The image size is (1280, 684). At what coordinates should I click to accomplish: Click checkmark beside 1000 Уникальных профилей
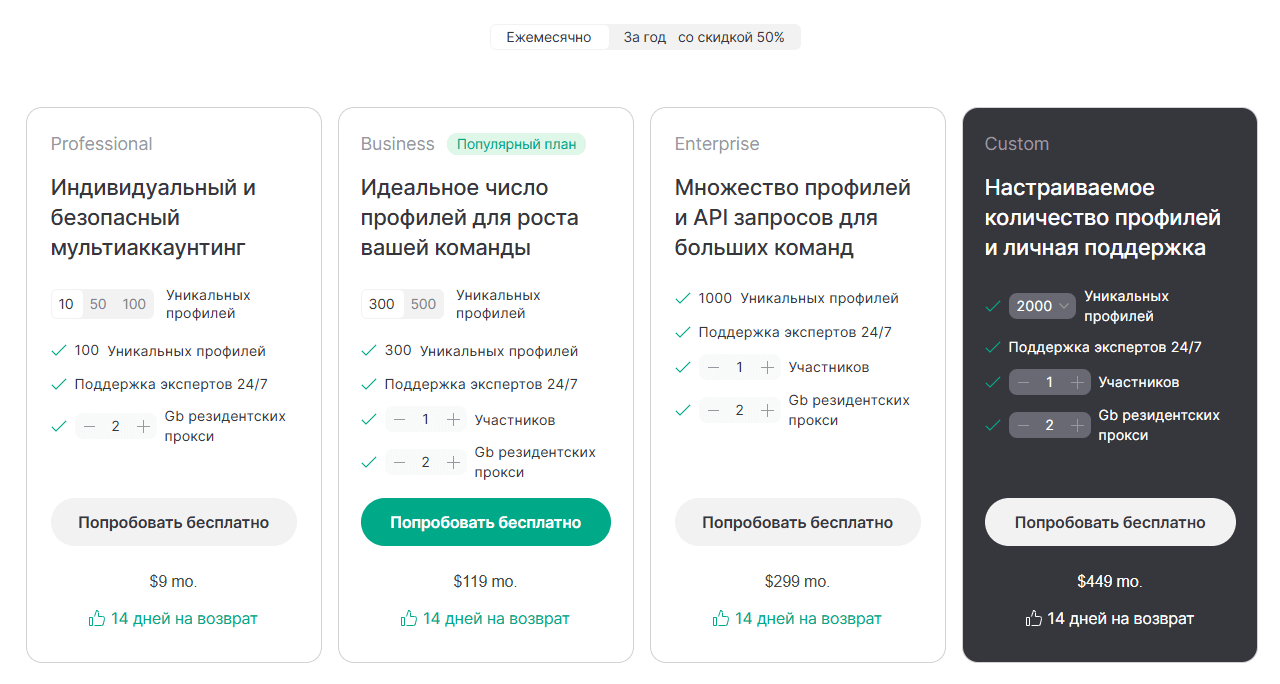683,298
